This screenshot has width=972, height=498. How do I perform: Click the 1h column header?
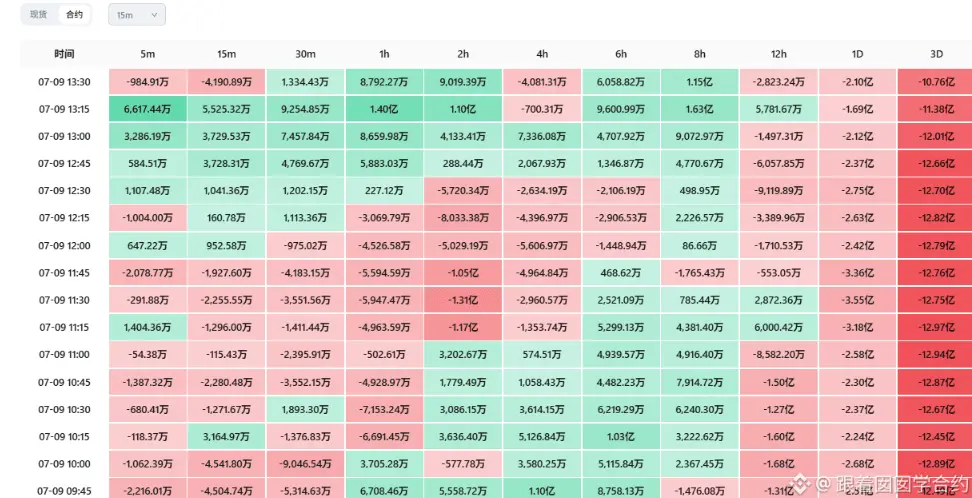[x=384, y=54]
